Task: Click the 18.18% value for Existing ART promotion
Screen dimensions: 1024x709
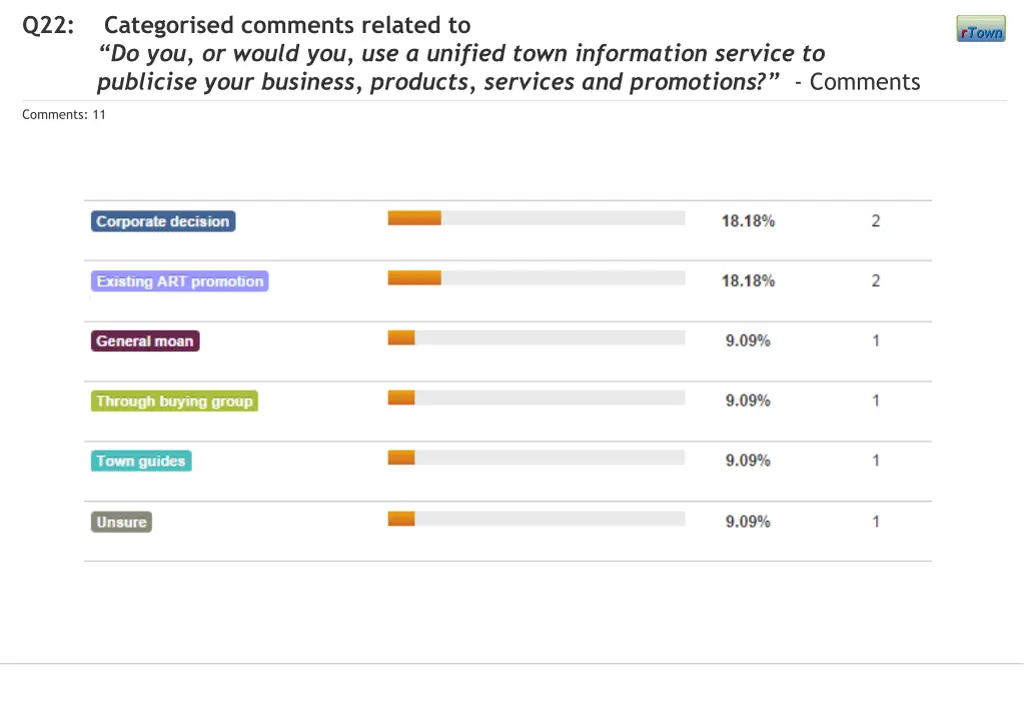Action: [x=748, y=281]
